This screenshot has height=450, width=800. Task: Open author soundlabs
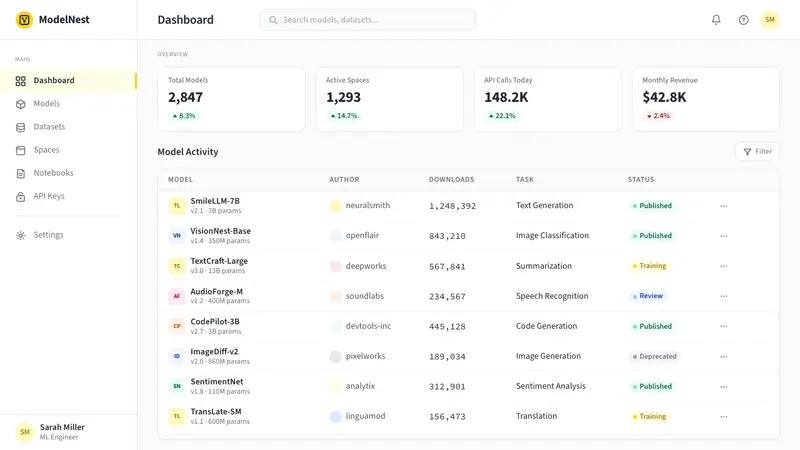[365, 296]
